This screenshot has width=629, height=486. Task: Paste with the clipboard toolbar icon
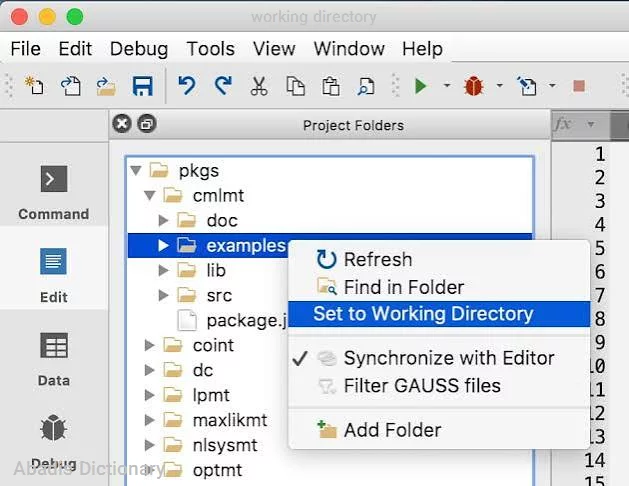[x=331, y=86]
